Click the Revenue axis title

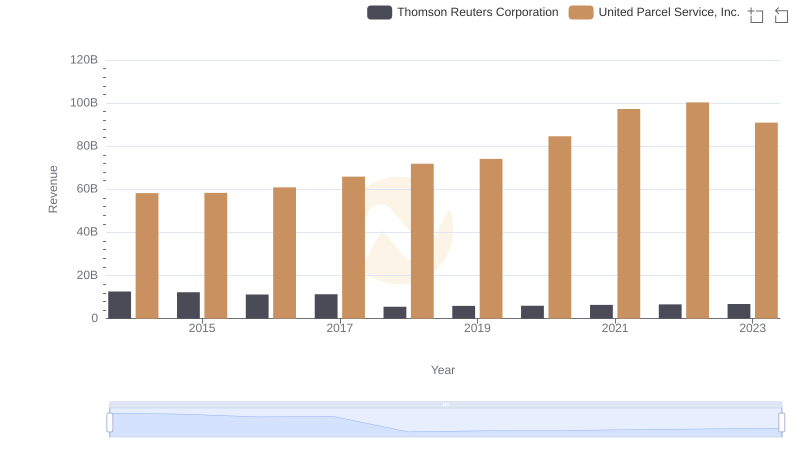pos(53,189)
